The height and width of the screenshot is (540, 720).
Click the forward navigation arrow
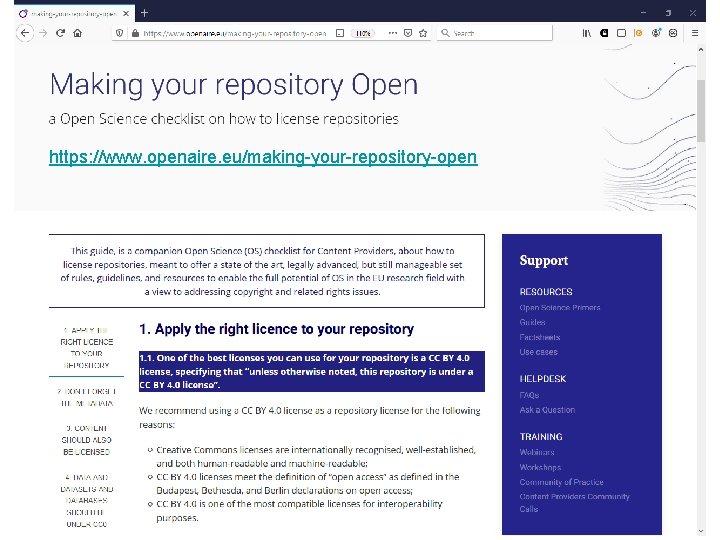click(43, 33)
